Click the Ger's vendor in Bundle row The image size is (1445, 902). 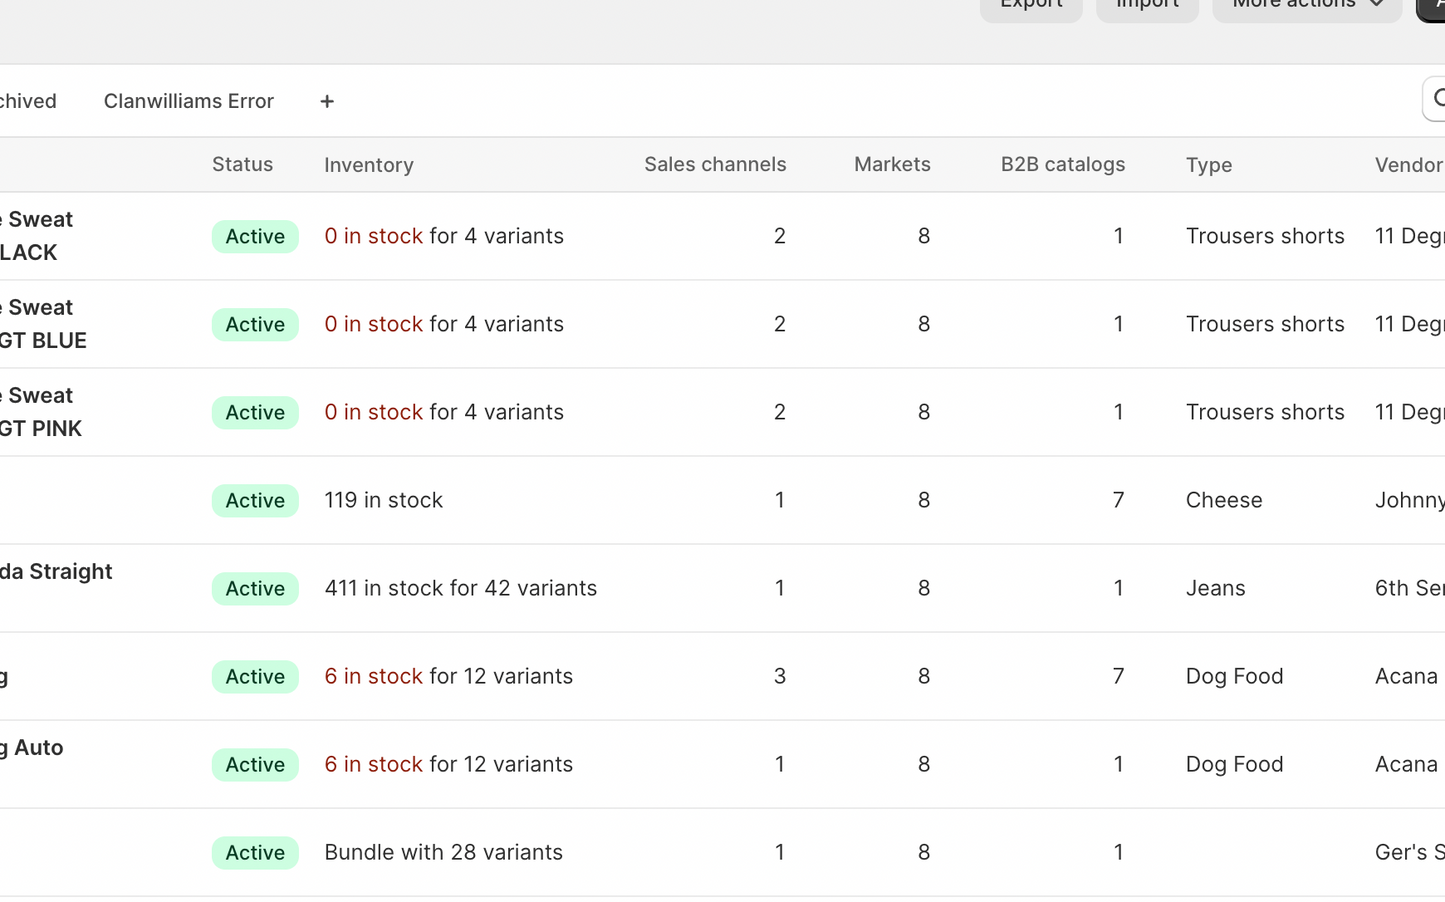coord(1409,852)
